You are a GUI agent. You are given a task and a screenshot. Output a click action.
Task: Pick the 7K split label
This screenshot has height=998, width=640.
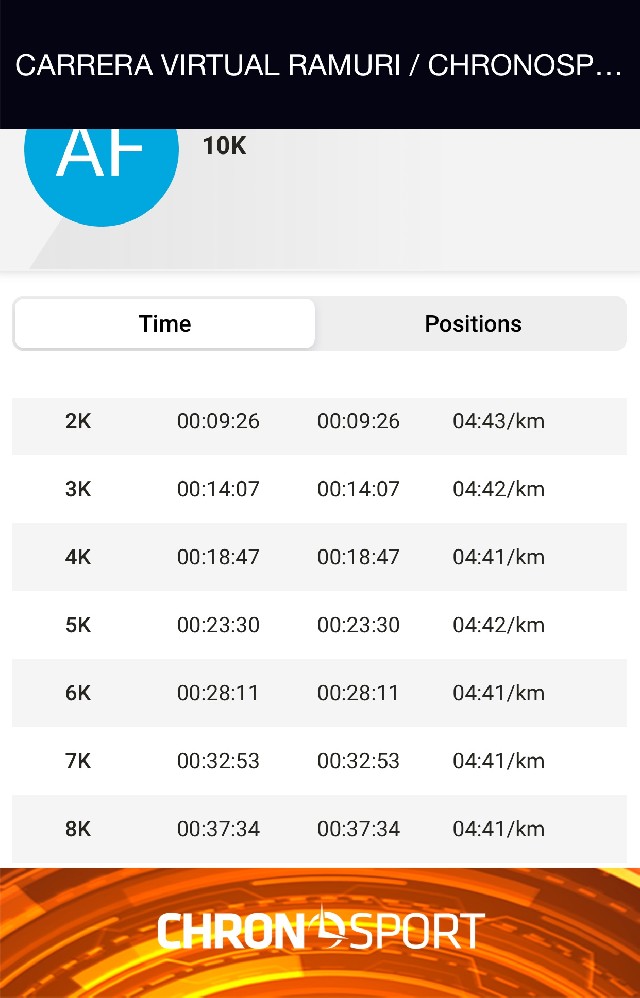(78, 761)
